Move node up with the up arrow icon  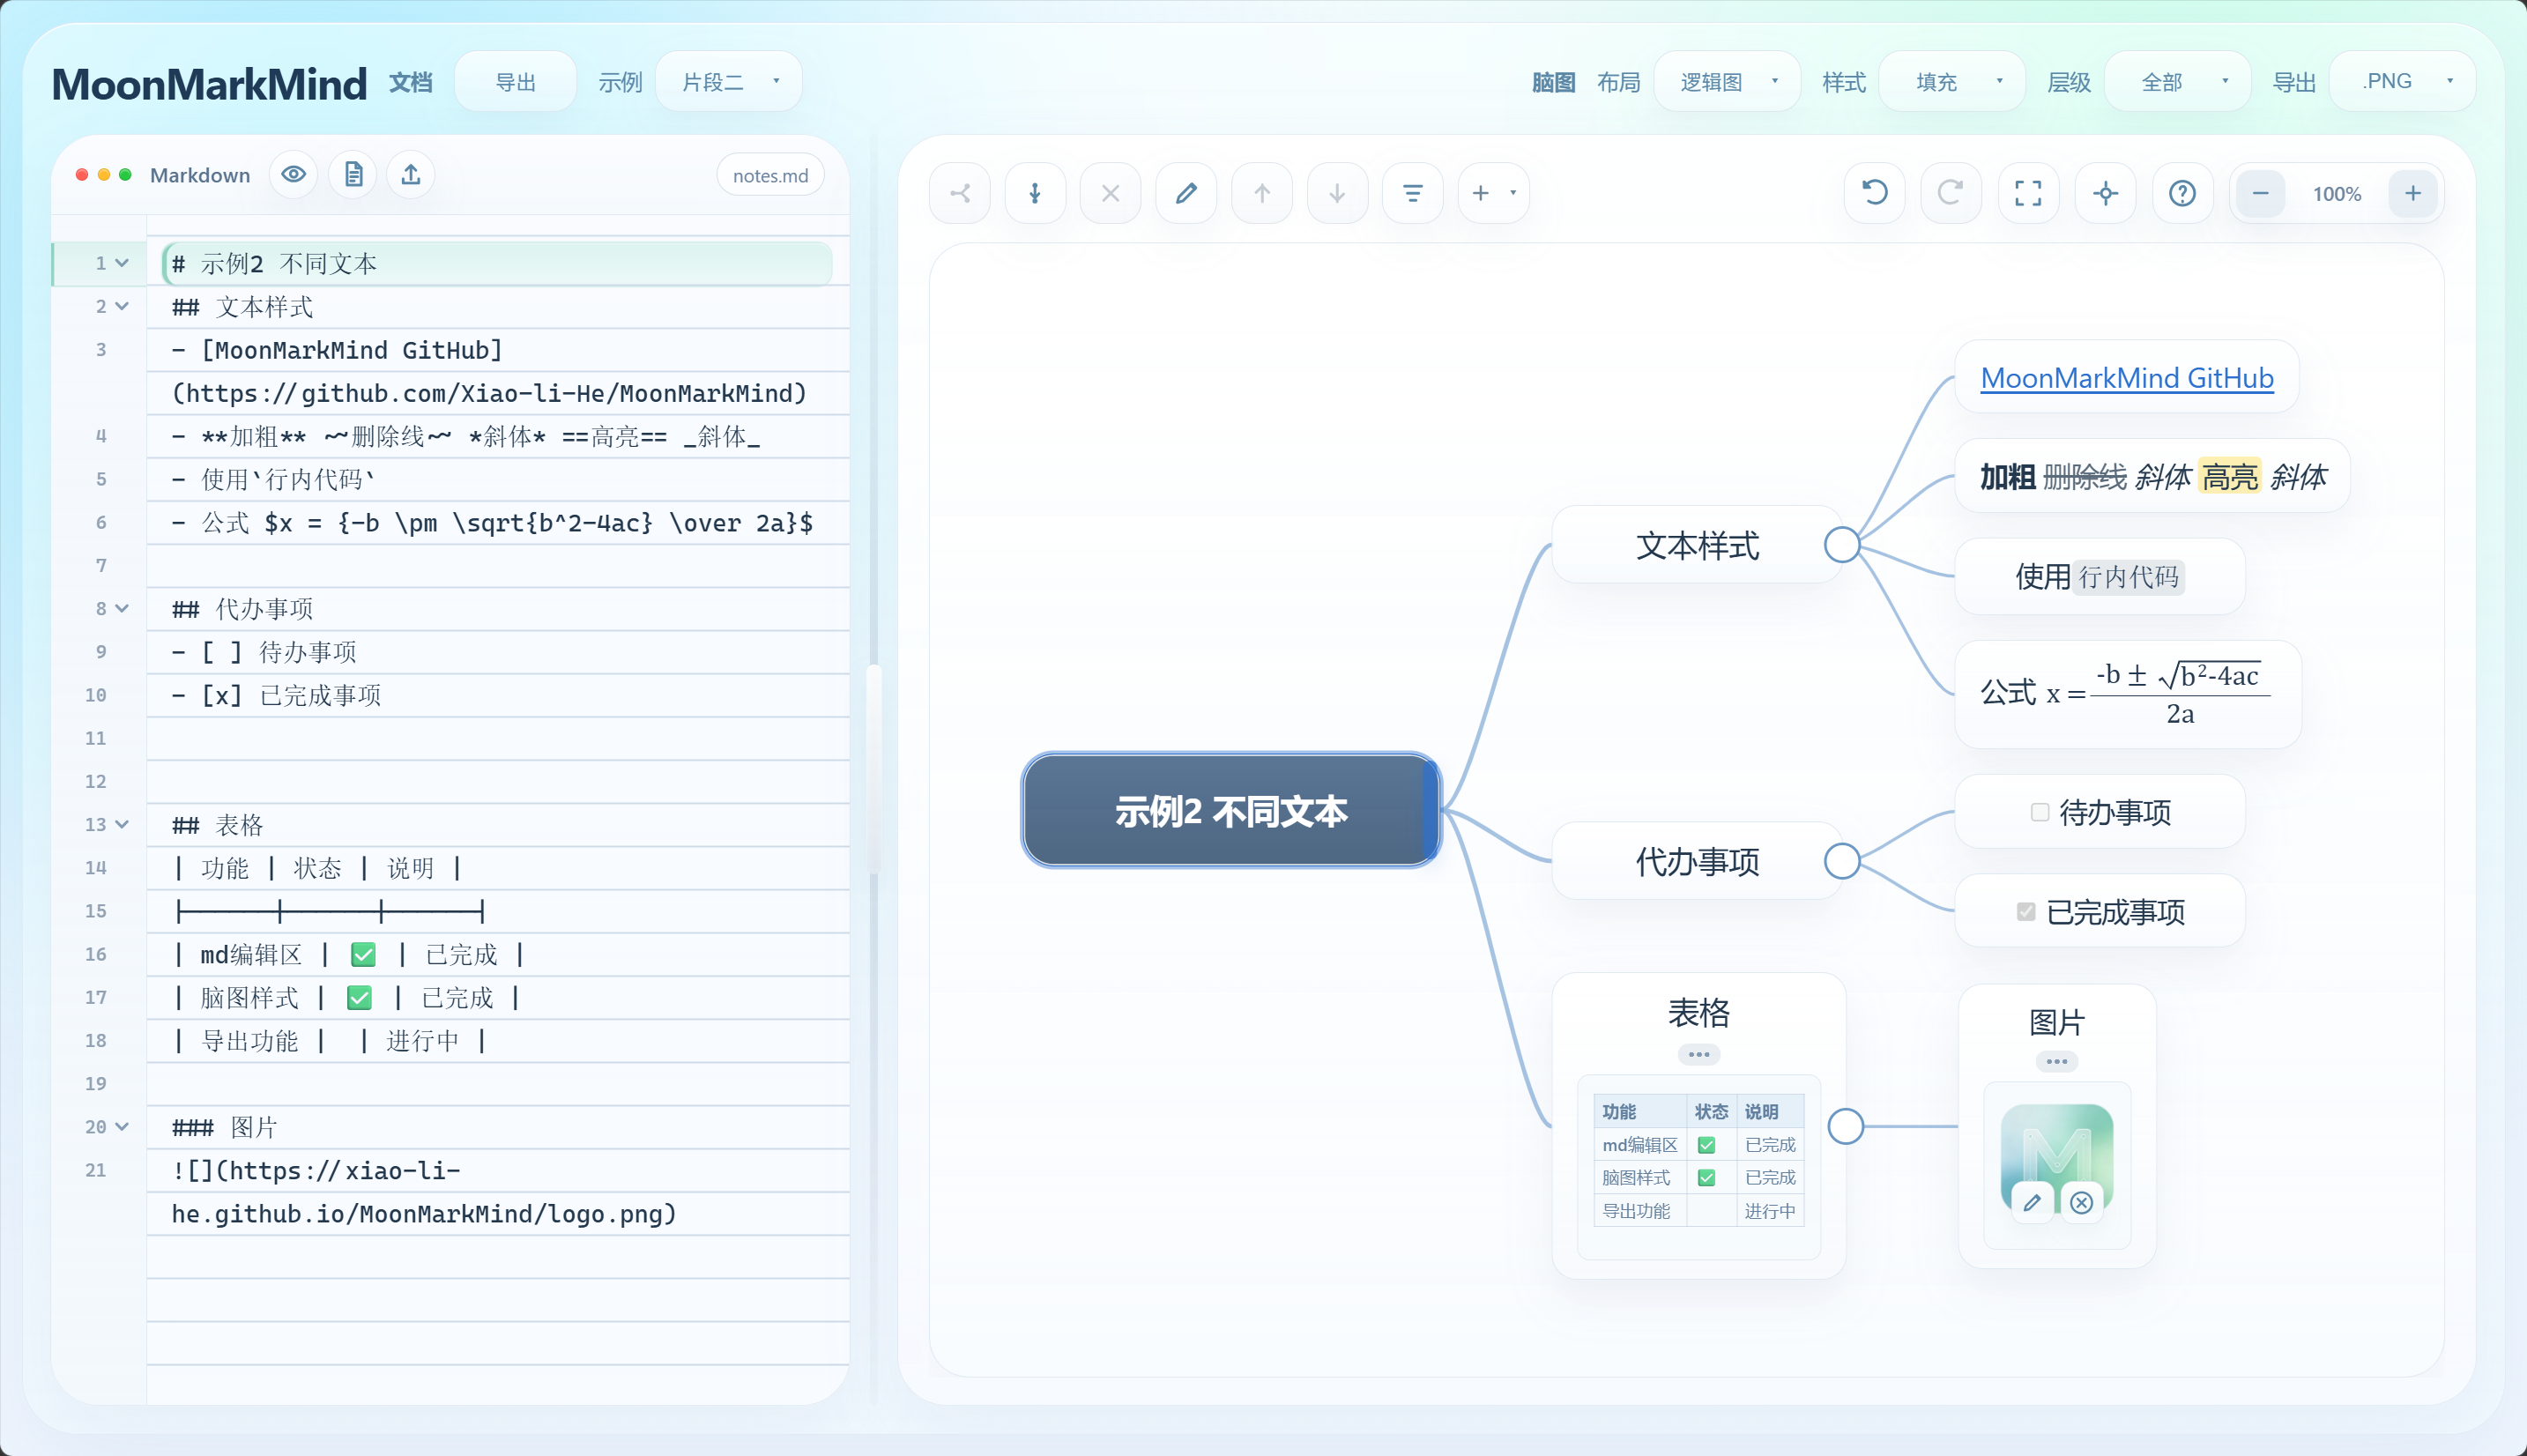pyautogui.click(x=1262, y=193)
